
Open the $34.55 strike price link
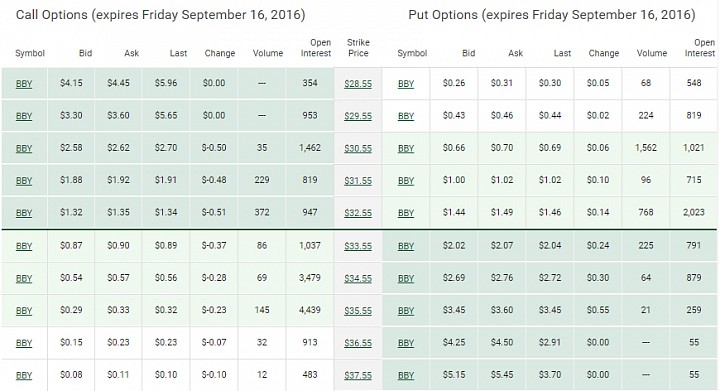click(358, 279)
